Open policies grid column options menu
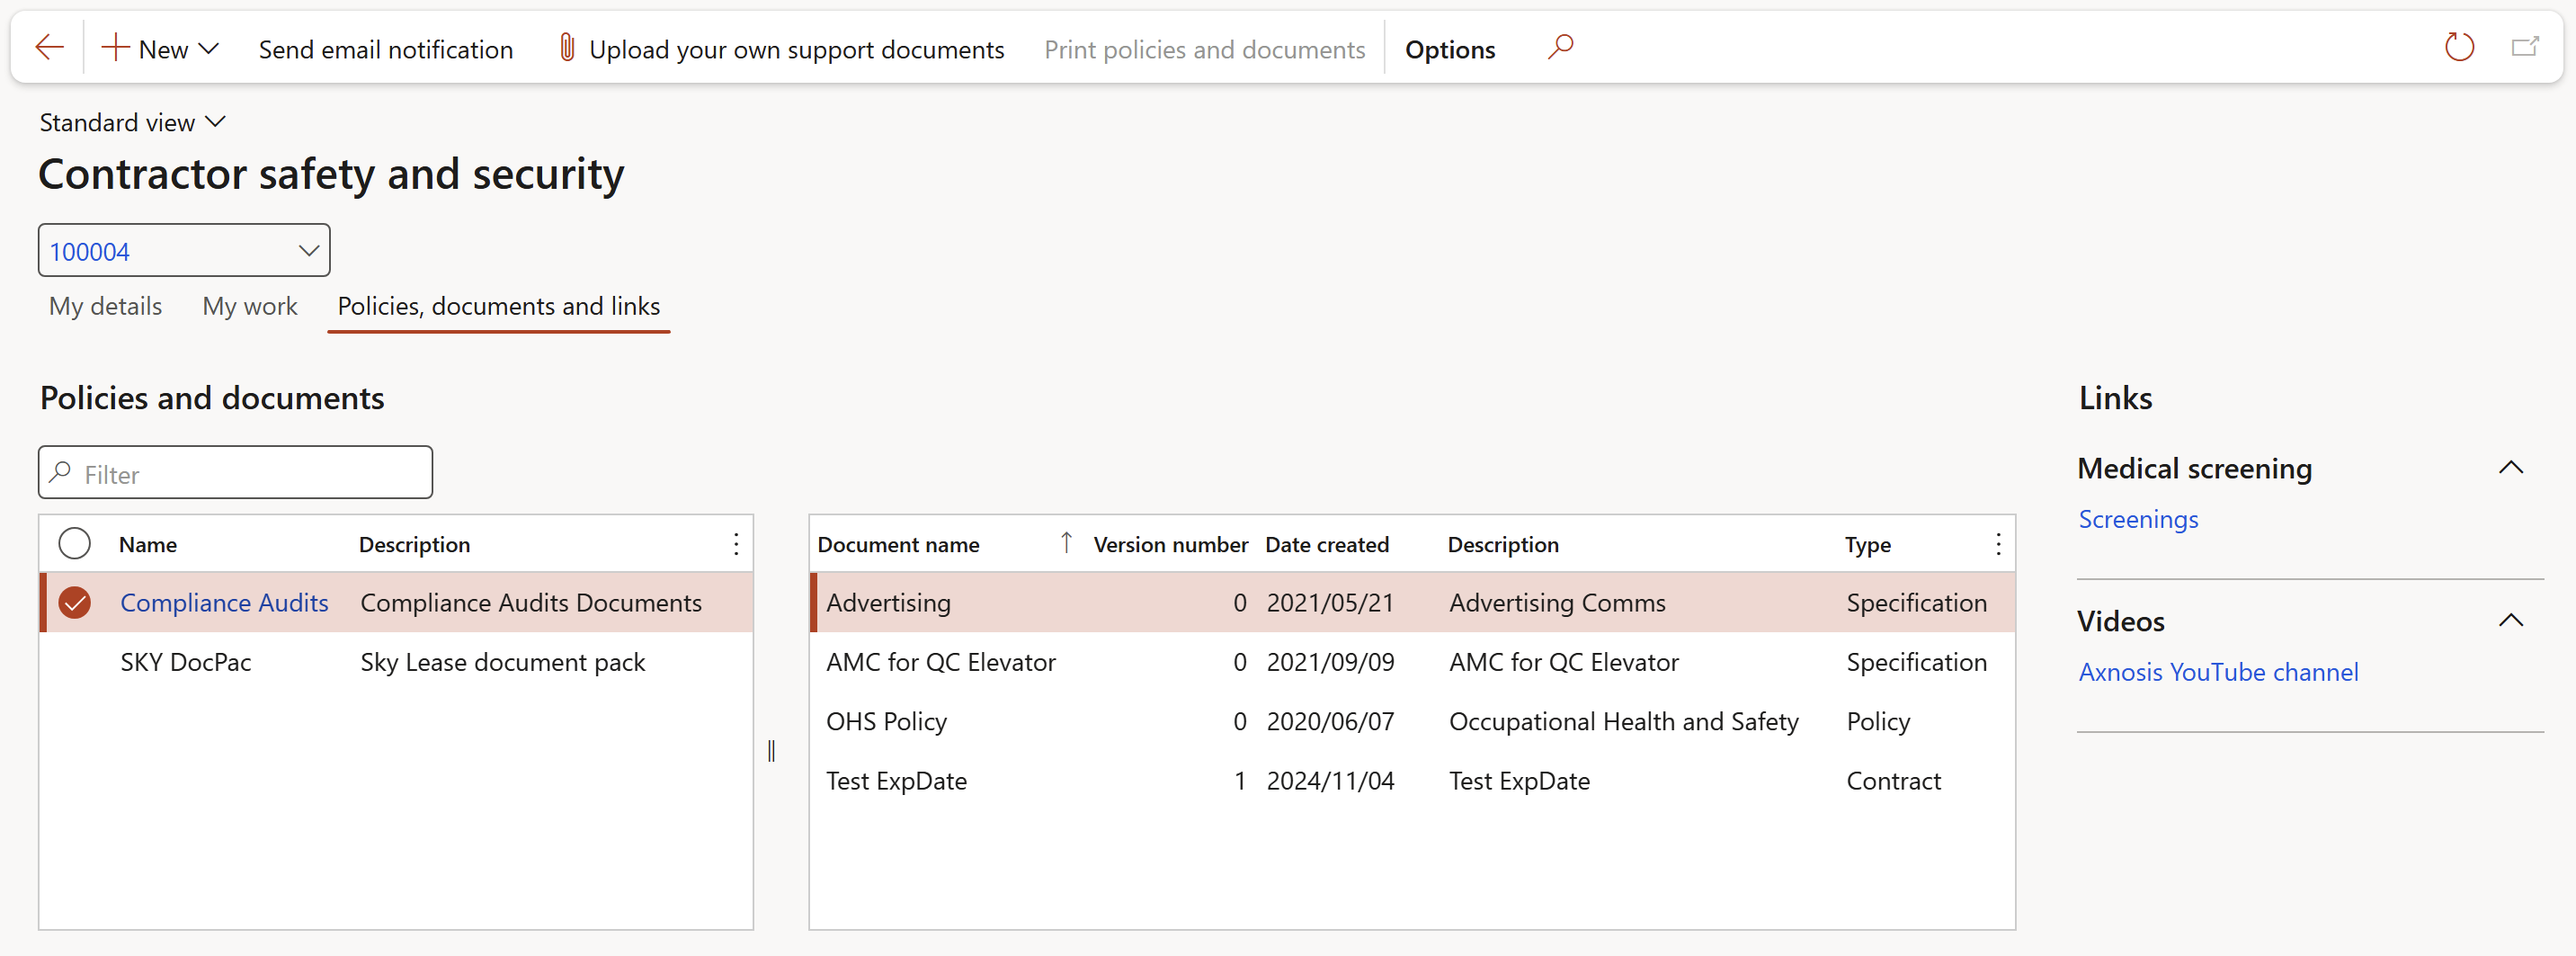The height and width of the screenshot is (956, 2576). (736, 544)
